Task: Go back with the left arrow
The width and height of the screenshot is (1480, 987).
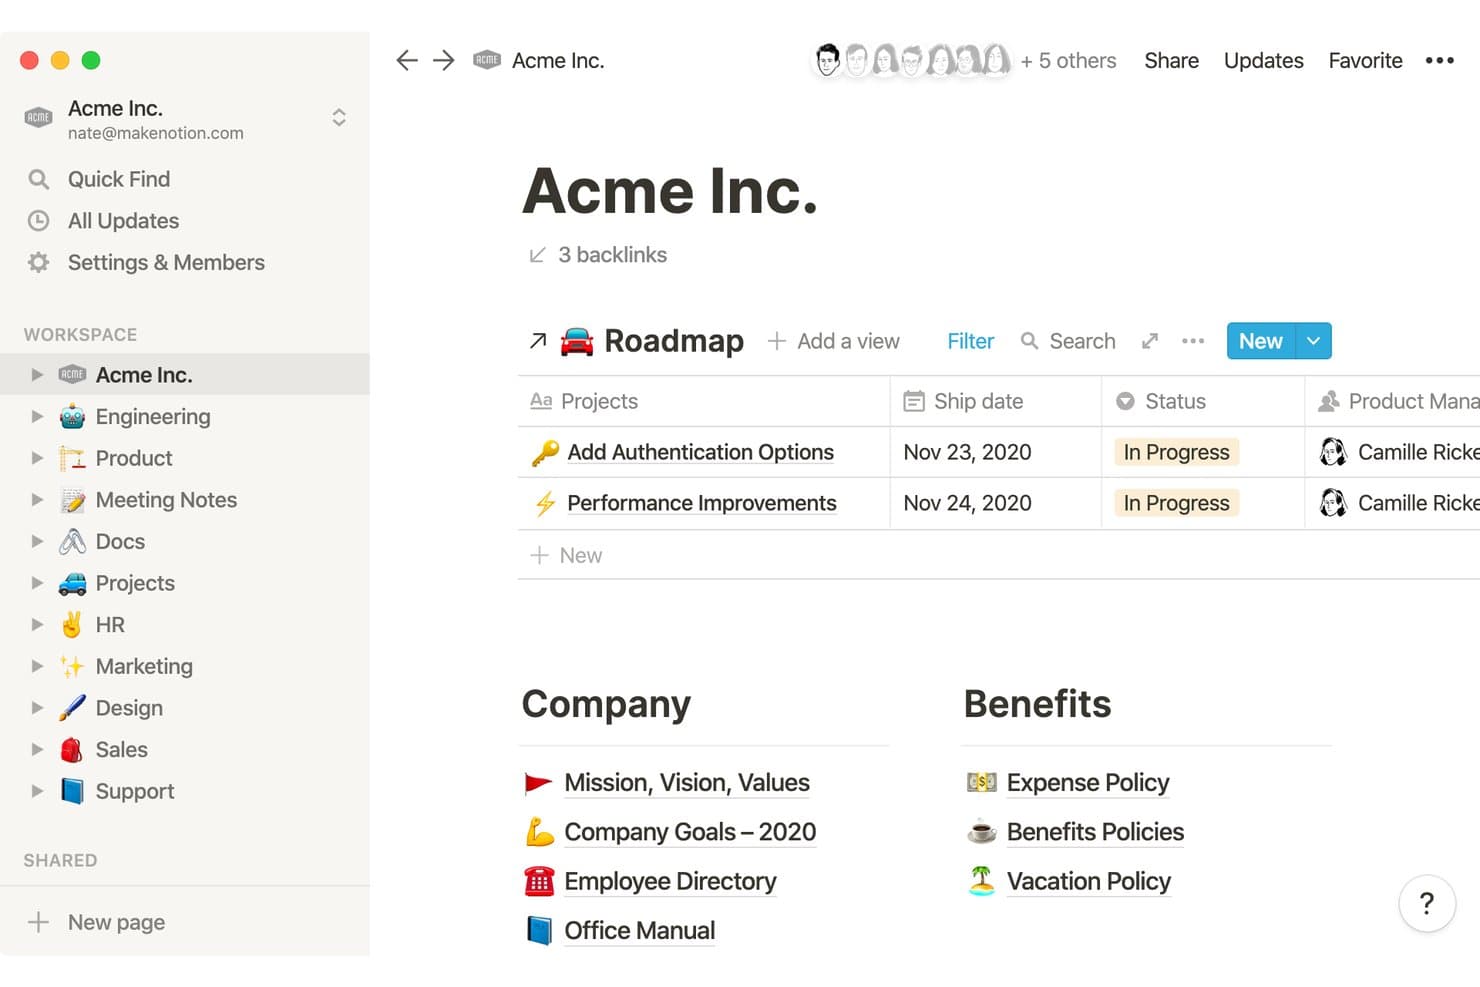Action: coord(406,60)
